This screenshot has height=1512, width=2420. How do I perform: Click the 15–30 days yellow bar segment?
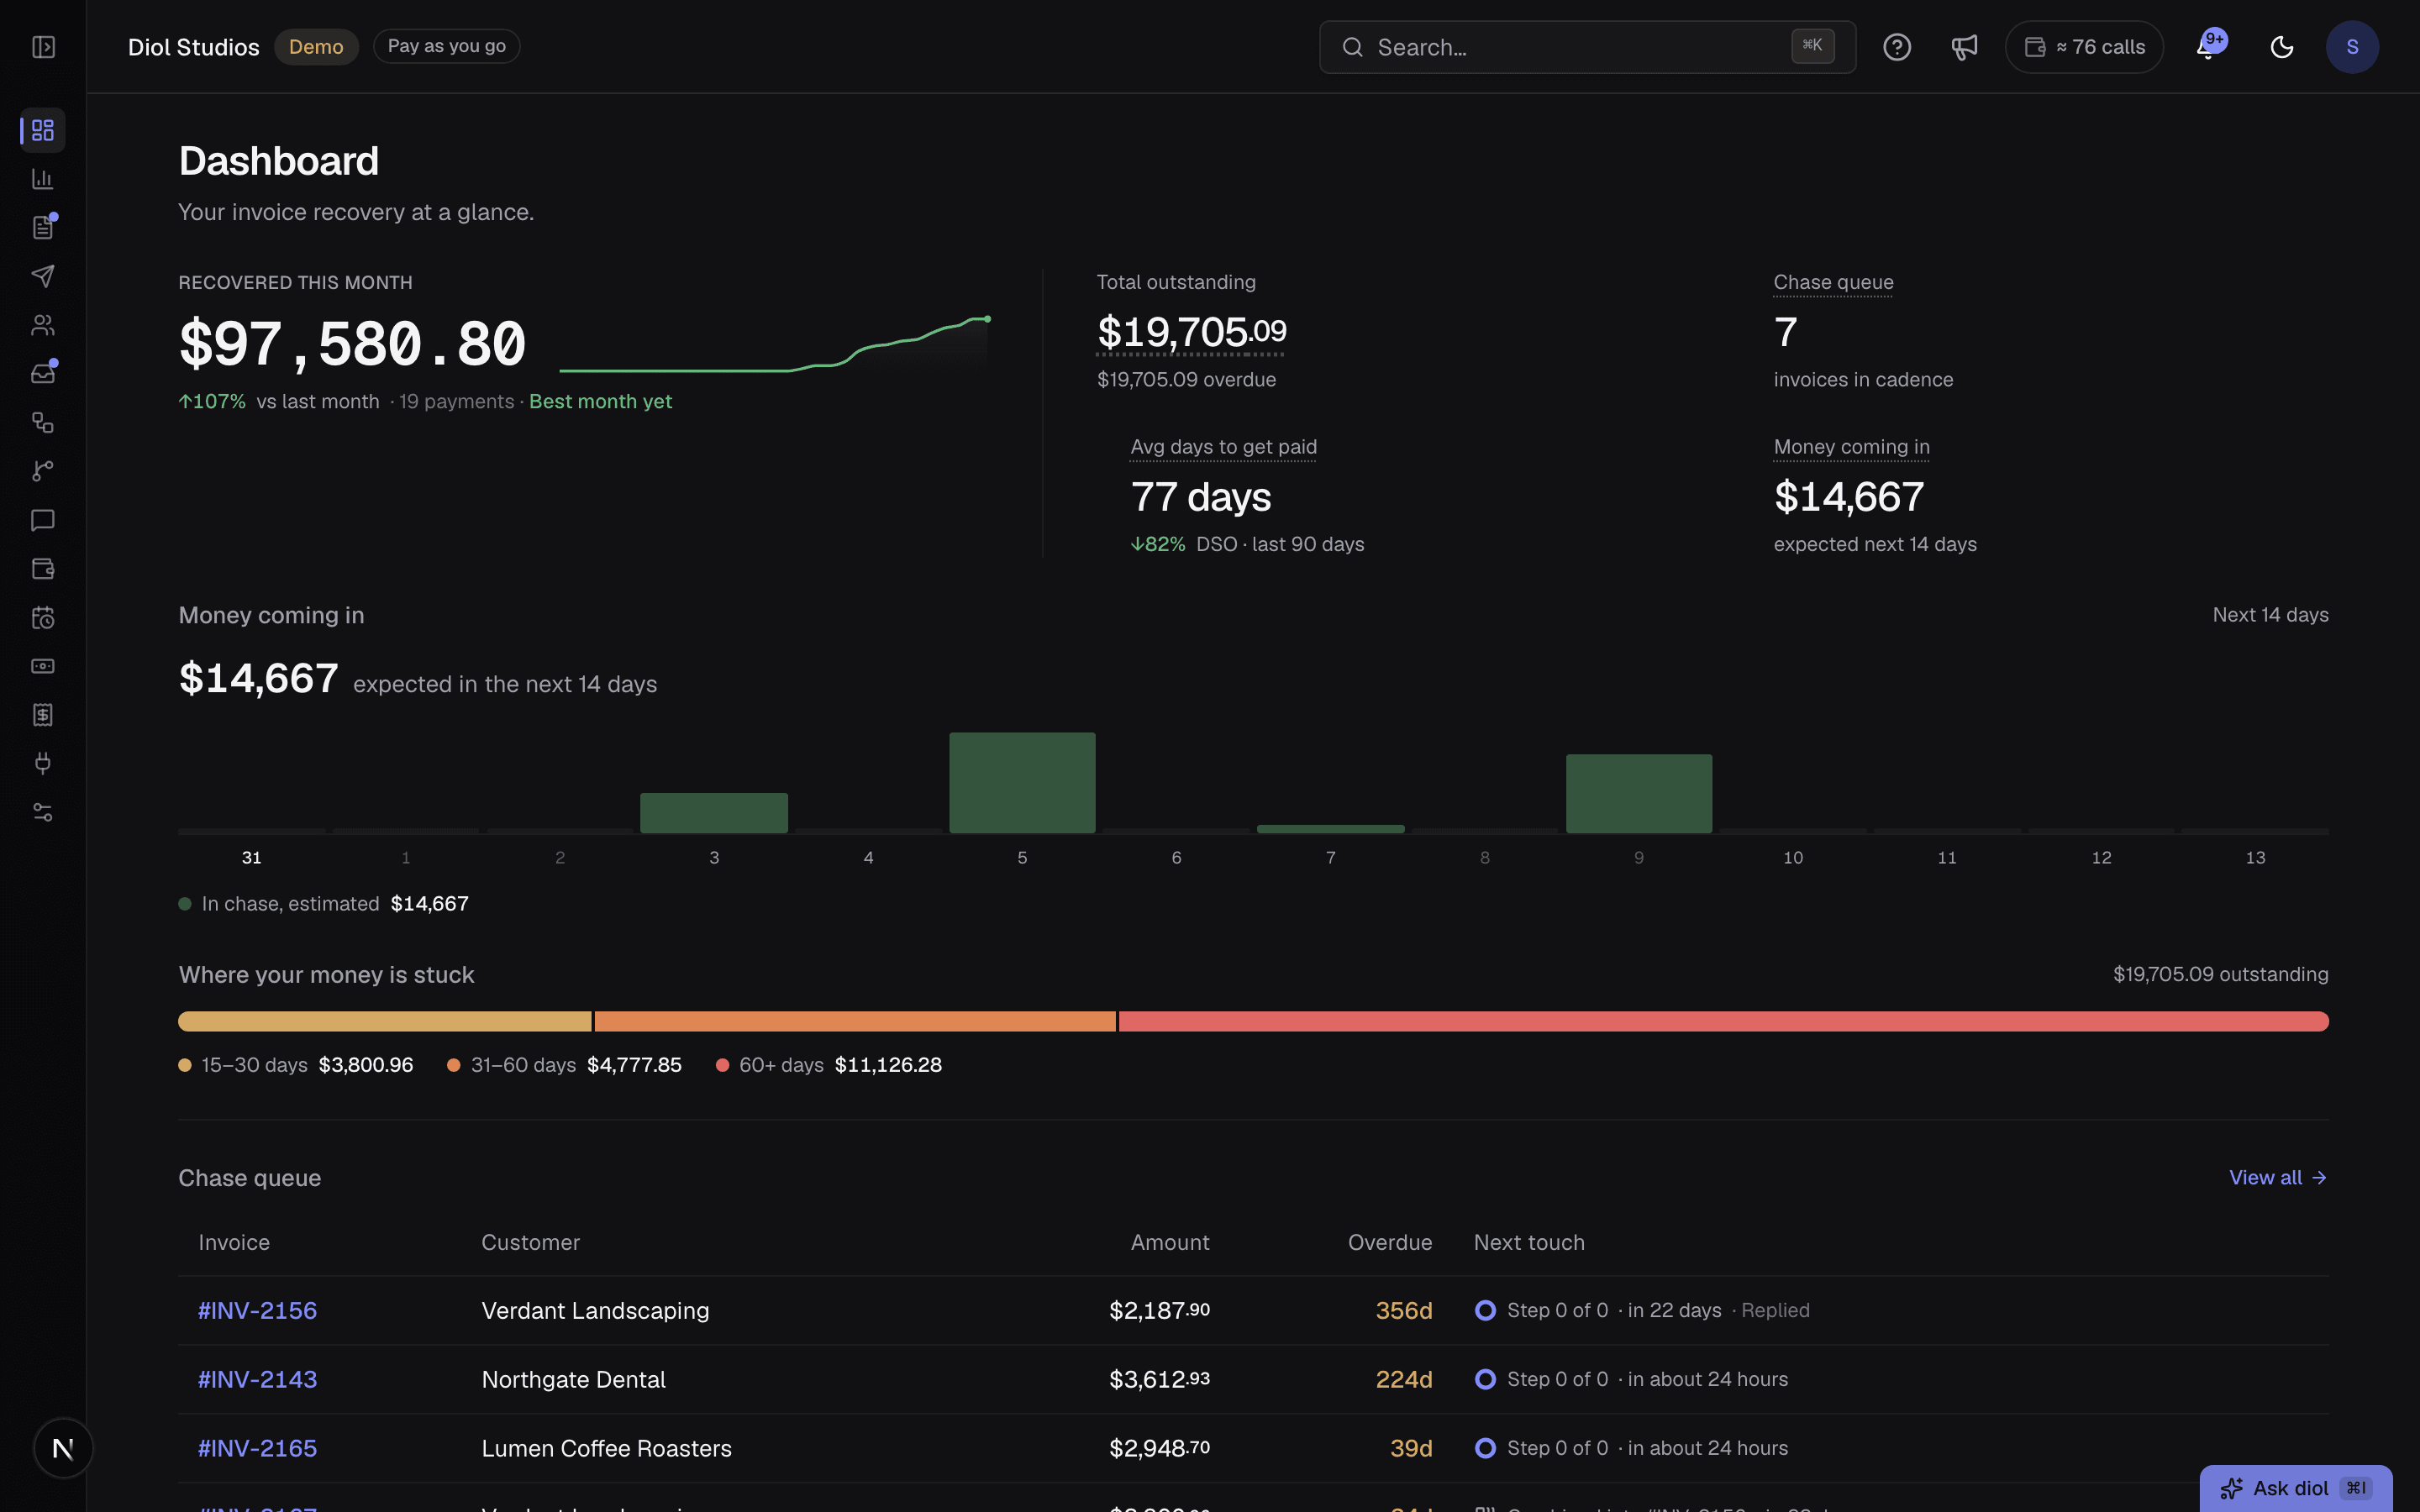[x=385, y=1021]
